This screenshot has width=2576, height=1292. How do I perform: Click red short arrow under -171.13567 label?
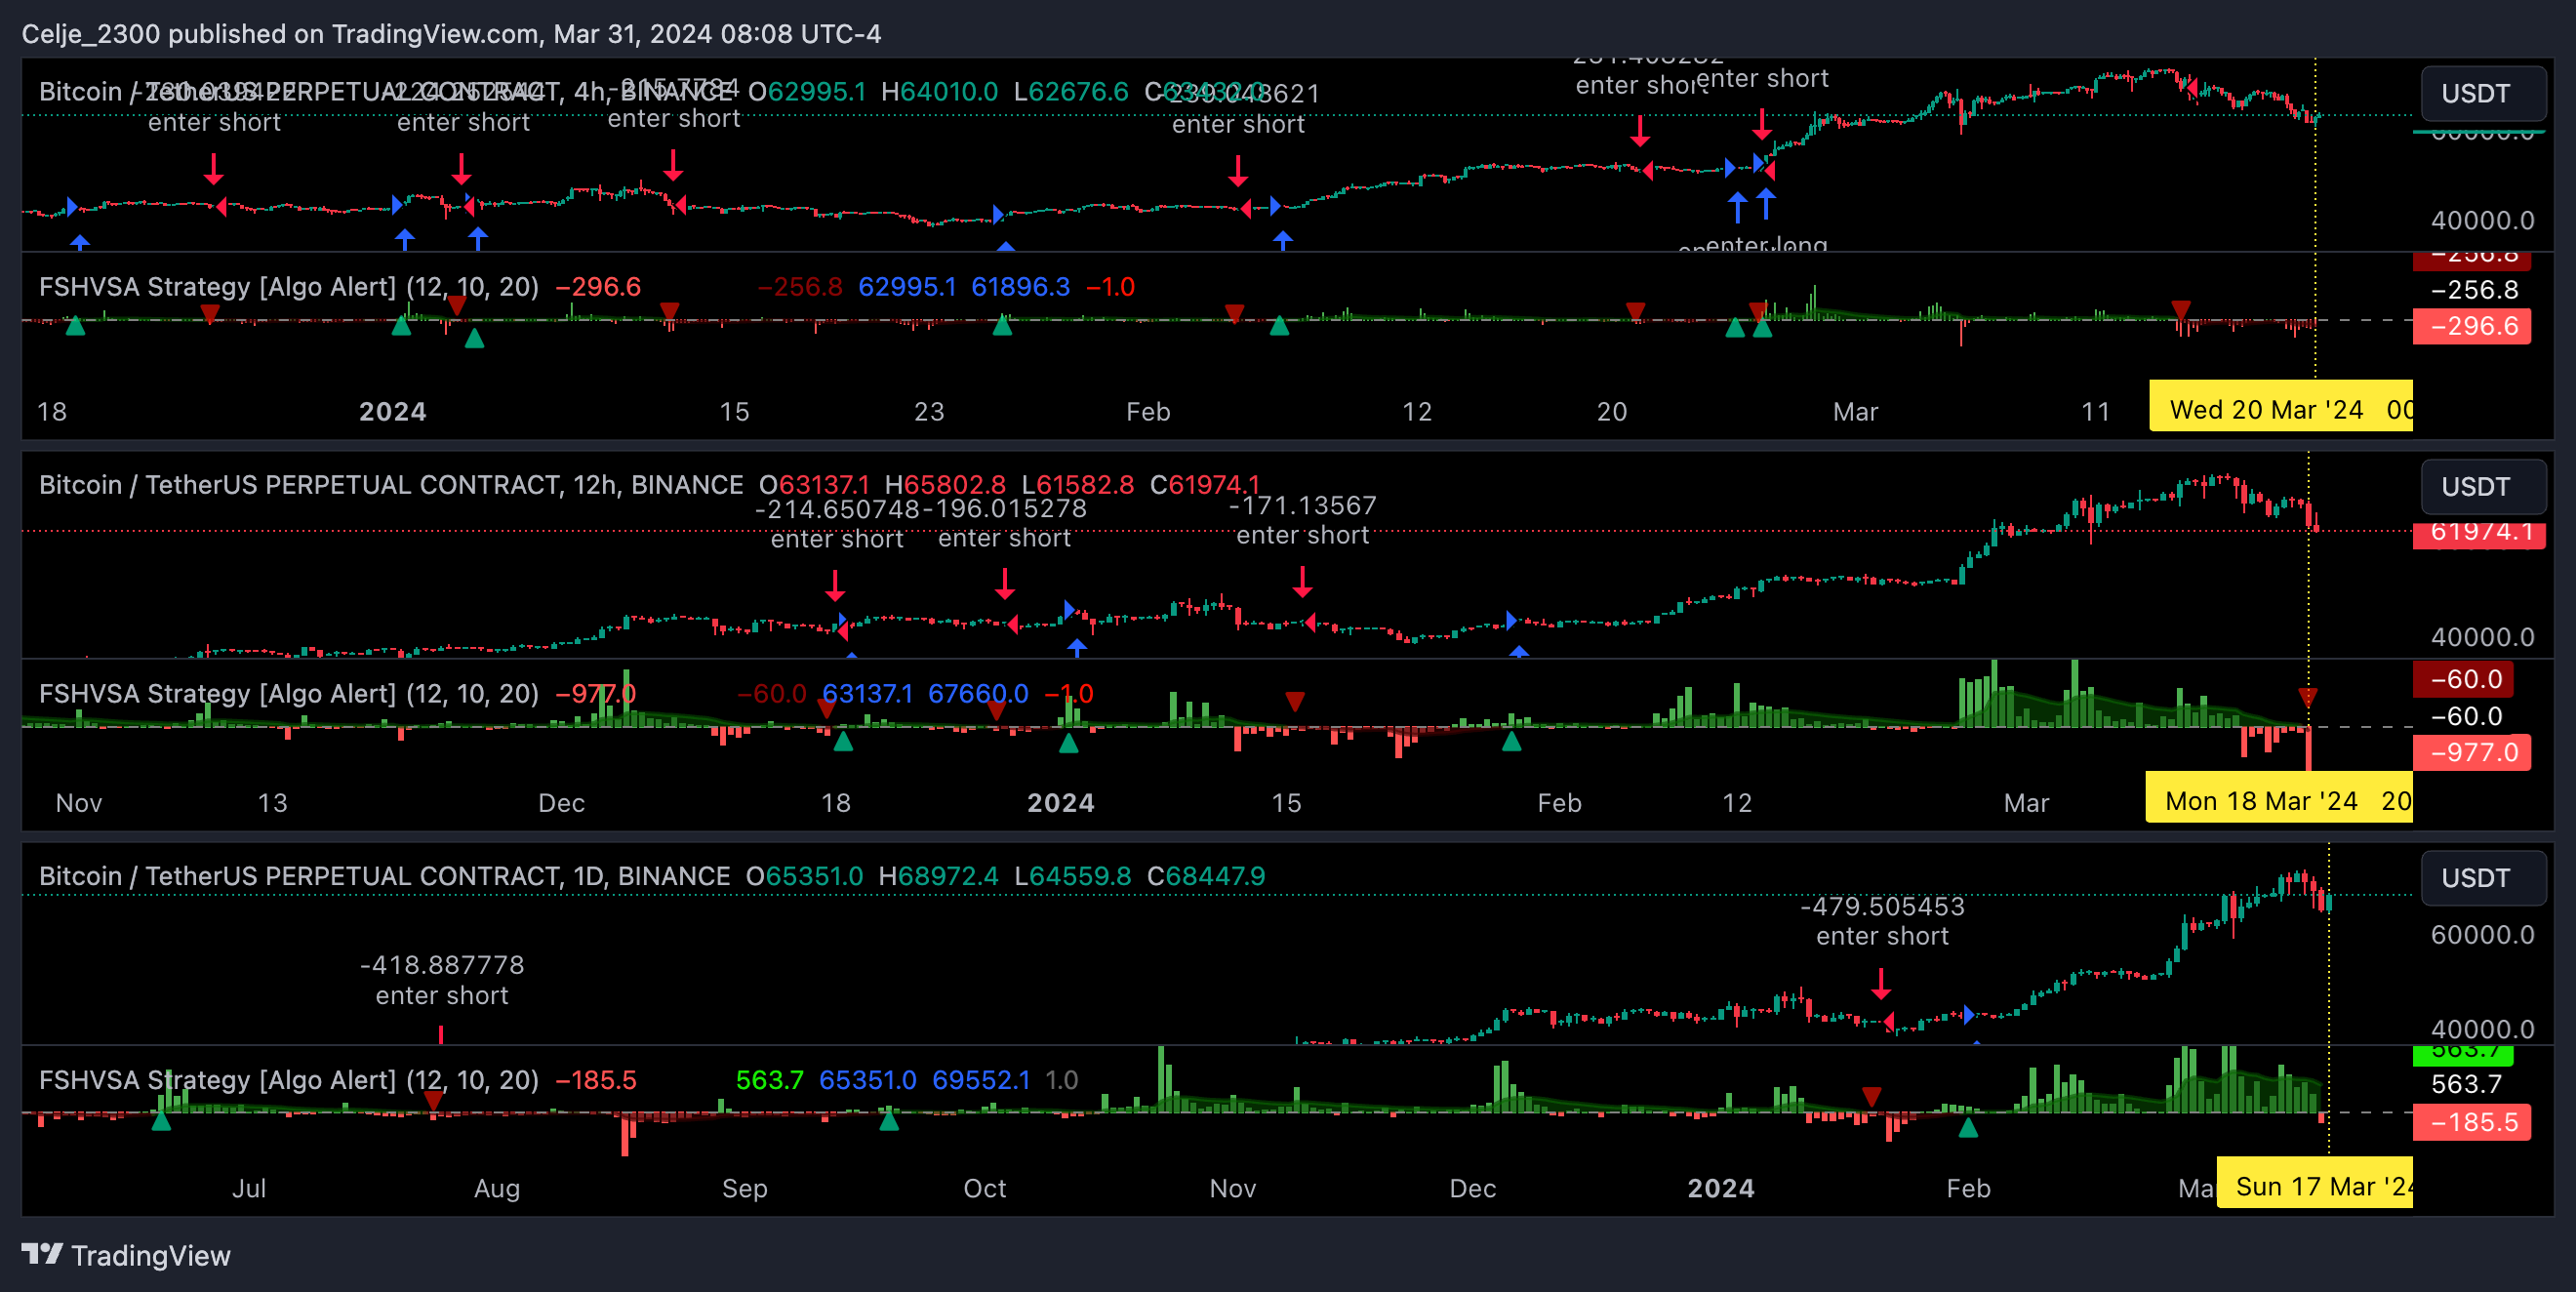pos(1302,582)
